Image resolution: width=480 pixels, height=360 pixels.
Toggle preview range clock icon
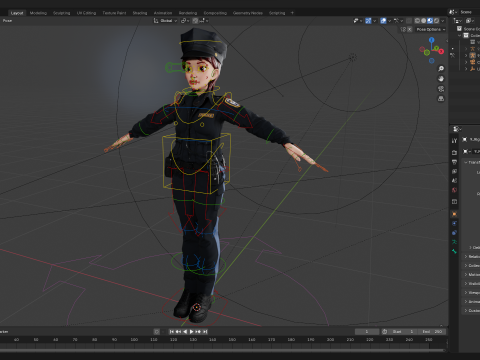click(x=384, y=332)
